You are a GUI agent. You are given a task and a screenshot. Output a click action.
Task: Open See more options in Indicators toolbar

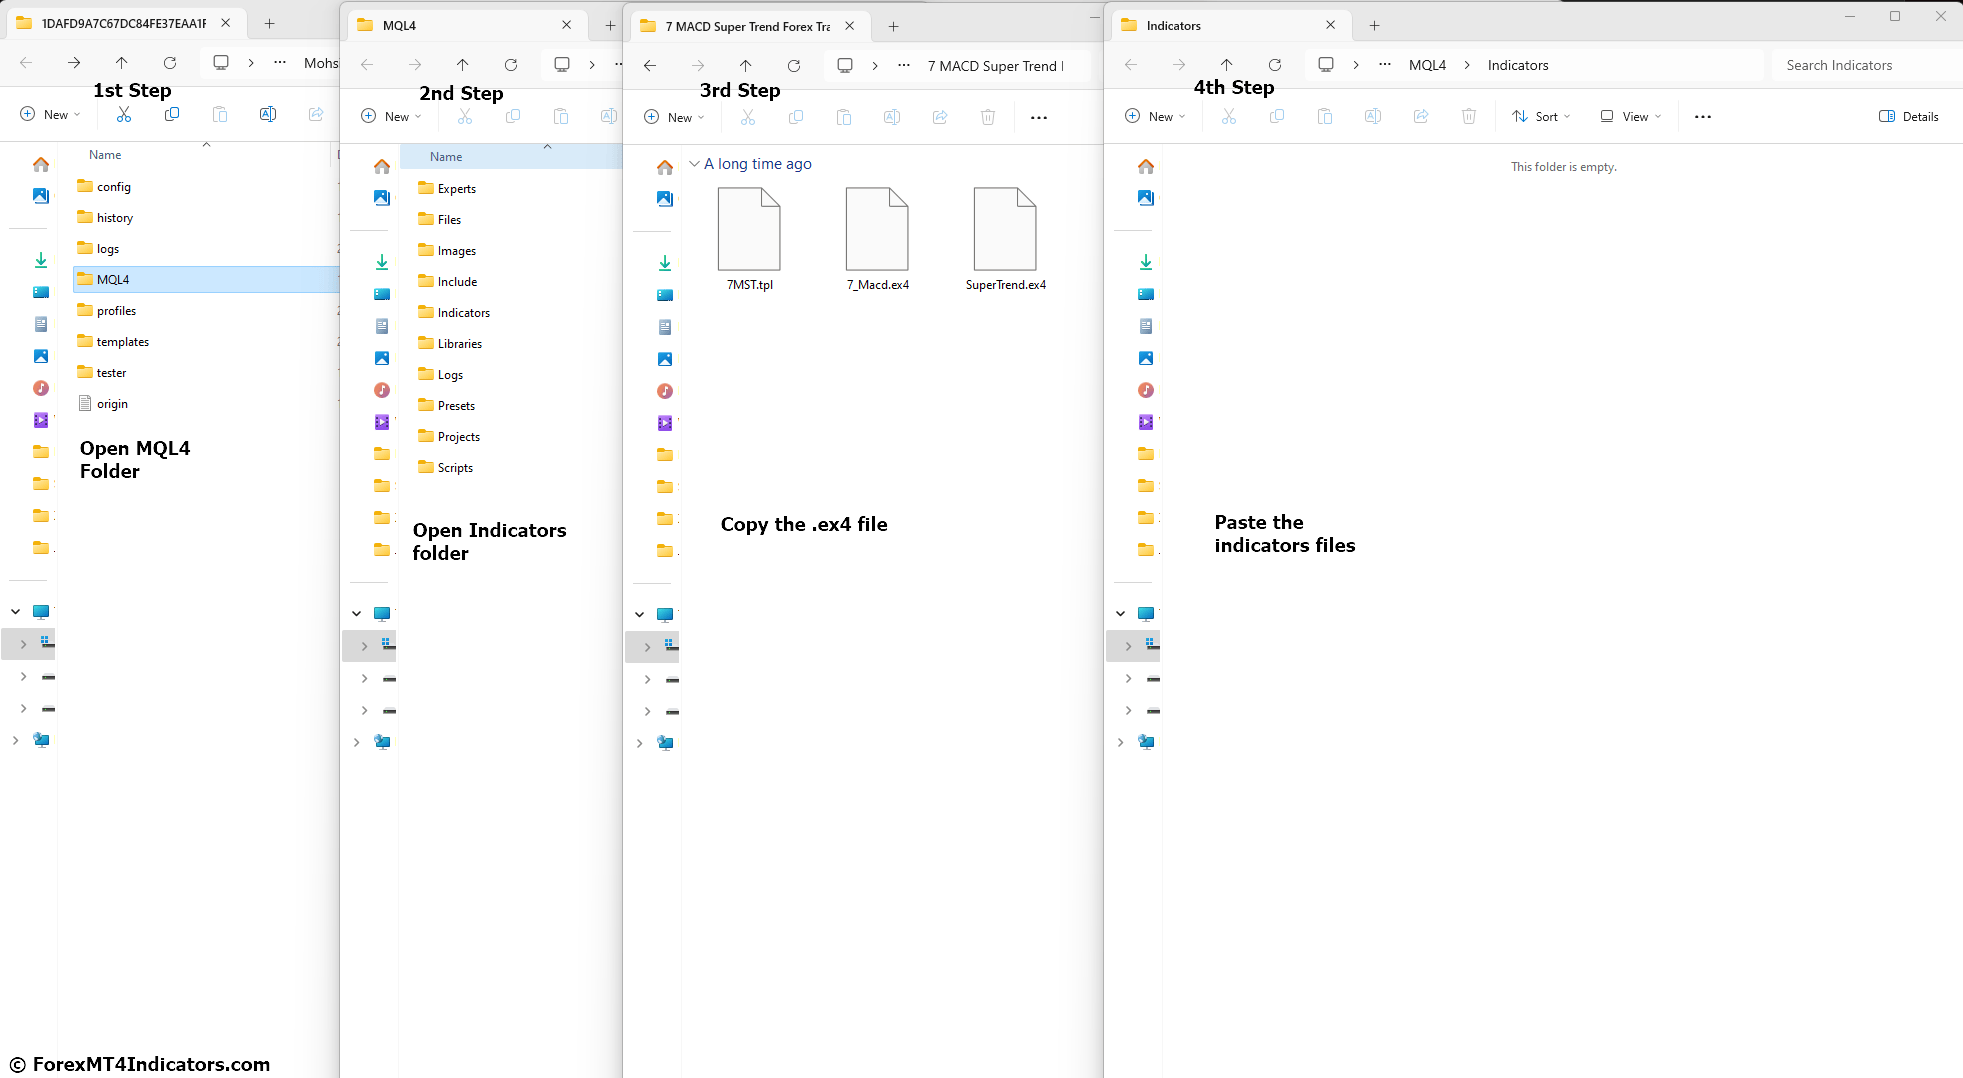click(1703, 117)
